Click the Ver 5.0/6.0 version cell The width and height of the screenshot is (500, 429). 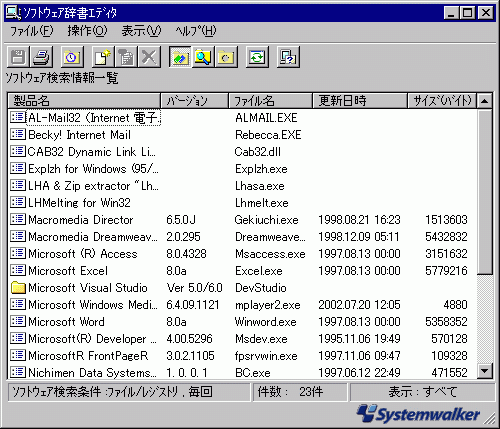pos(195,288)
